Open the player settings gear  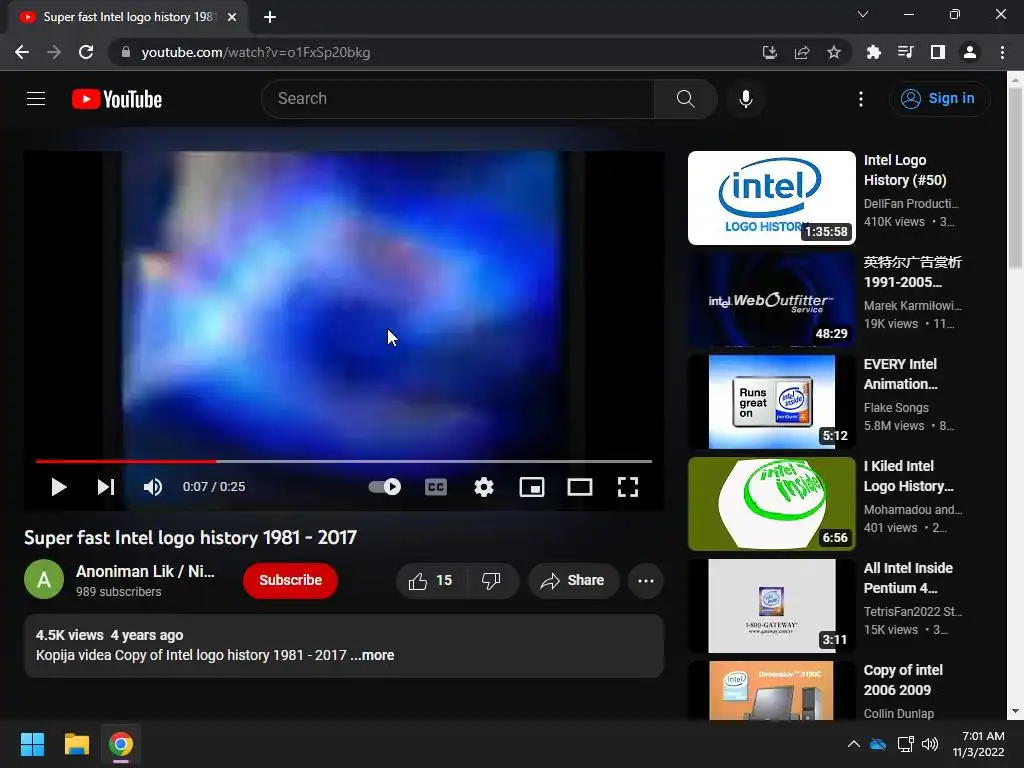484,487
